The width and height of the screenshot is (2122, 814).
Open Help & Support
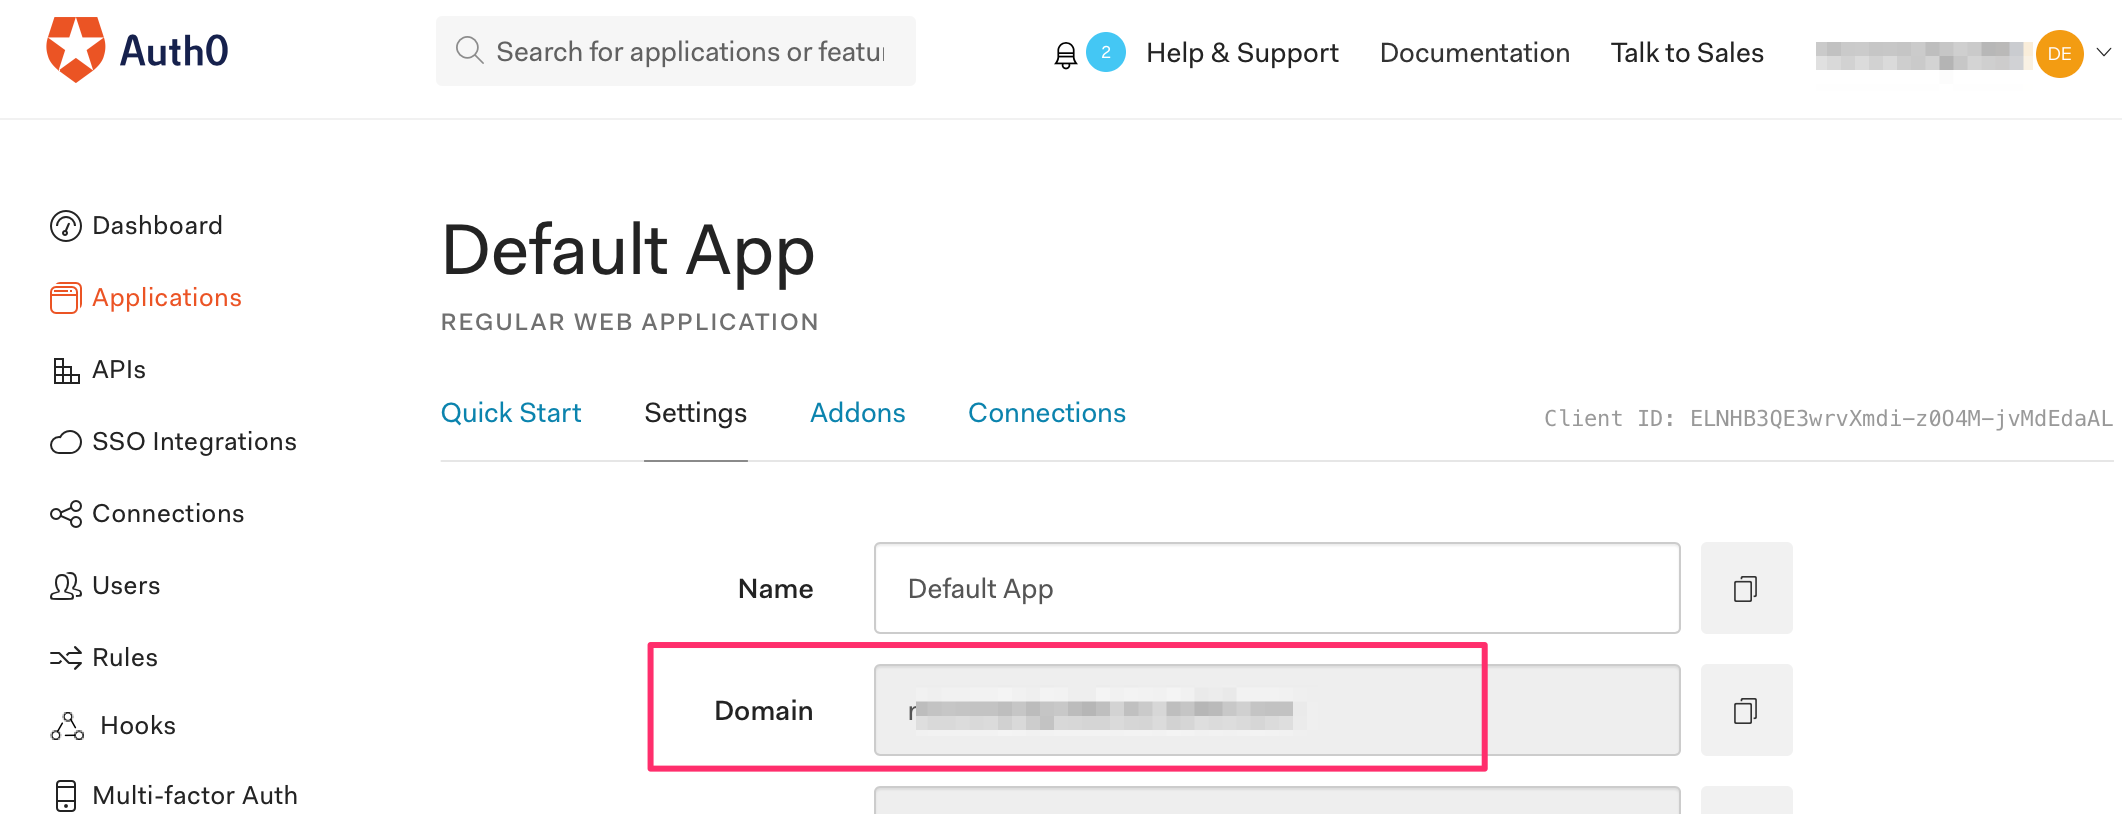[x=1242, y=53]
